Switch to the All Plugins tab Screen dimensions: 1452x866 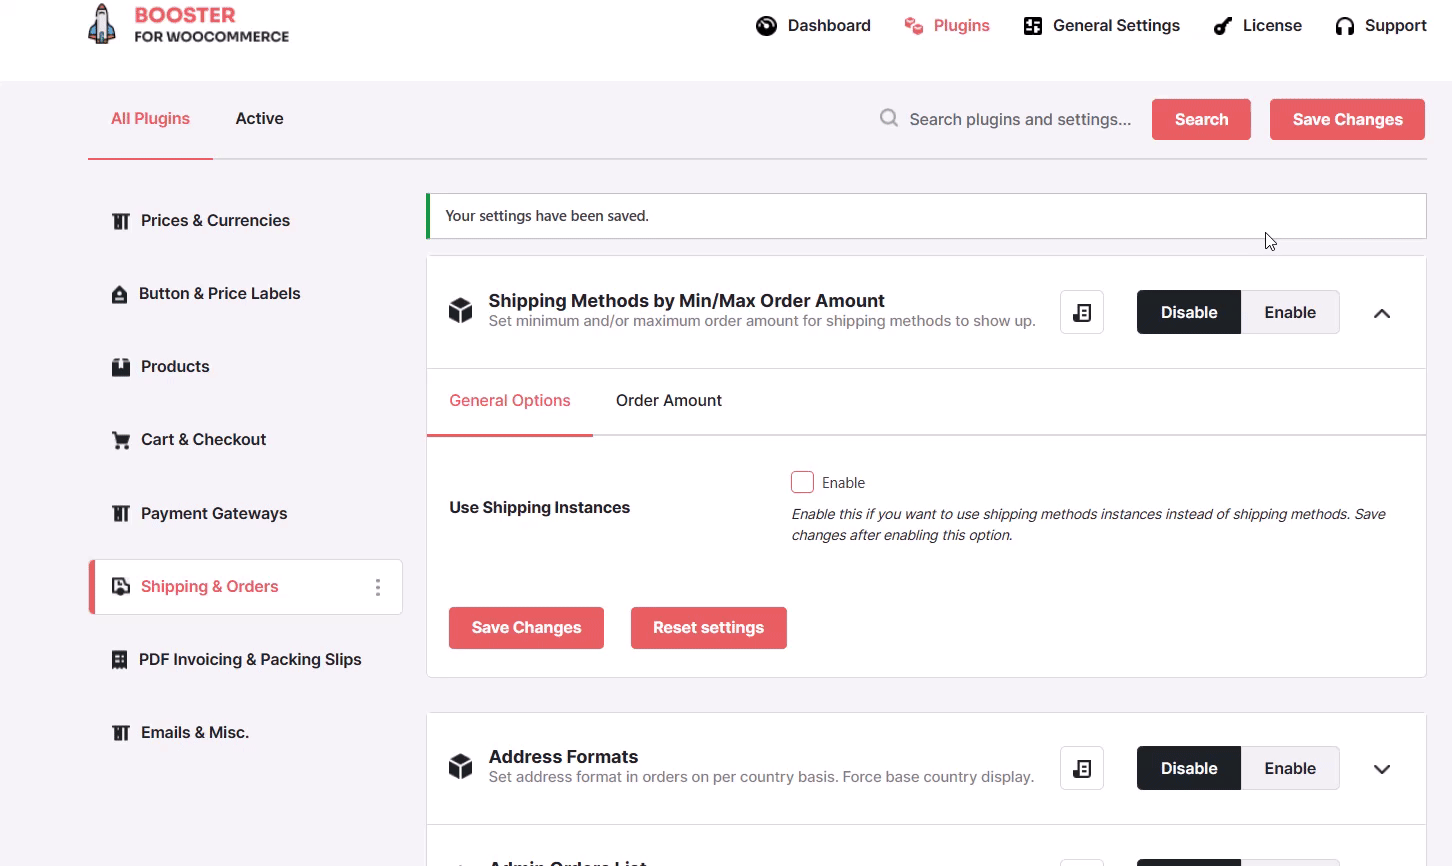(150, 119)
